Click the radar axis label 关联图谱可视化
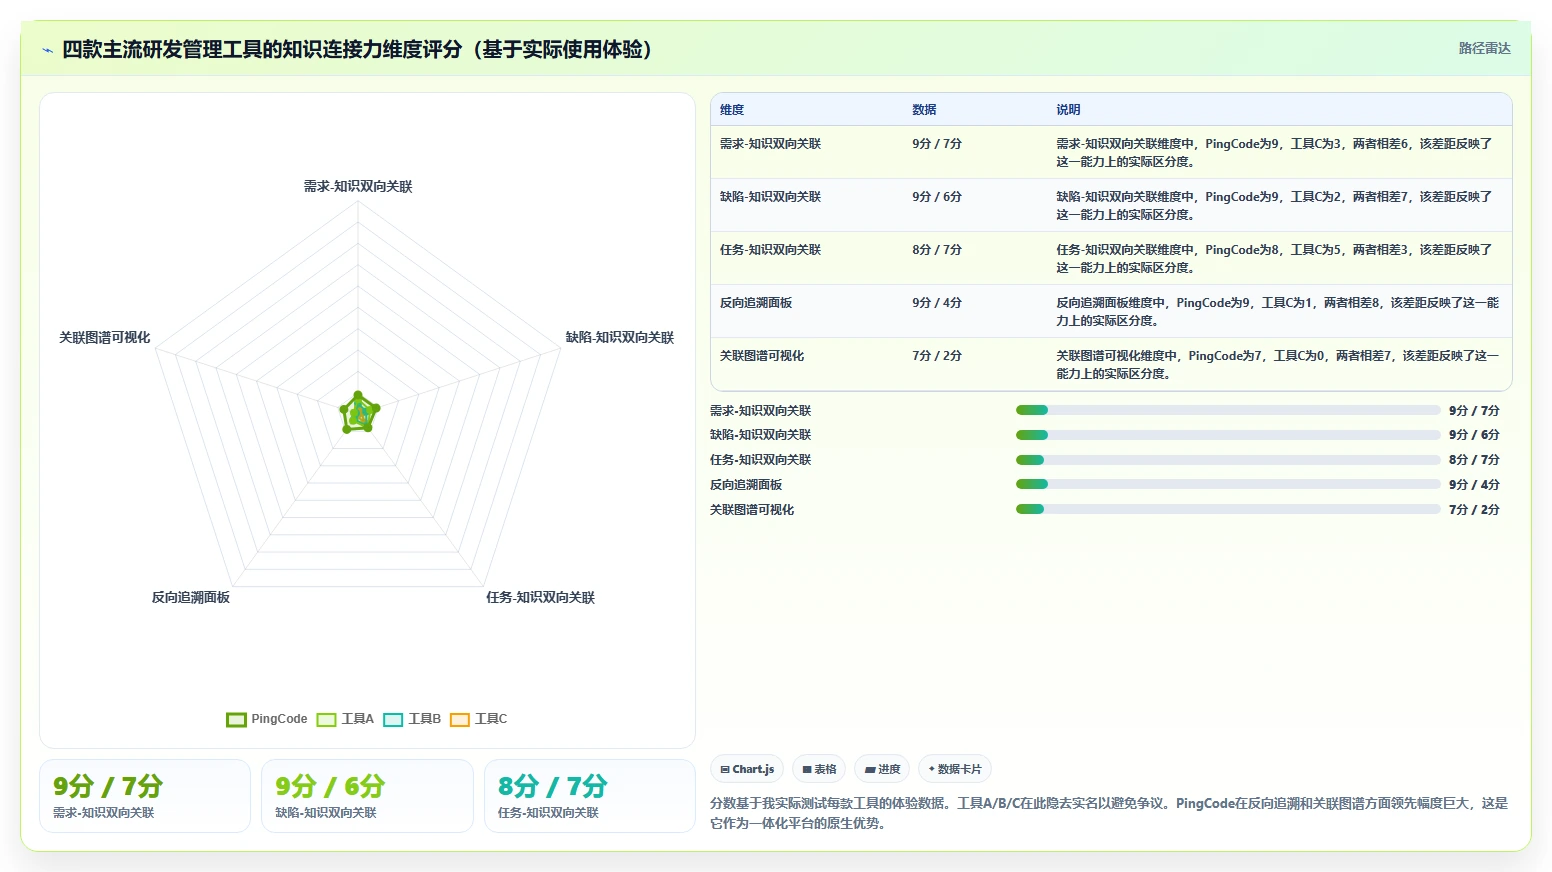The height and width of the screenshot is (872, 1552). pyautogui.click(x=105, y=338)
